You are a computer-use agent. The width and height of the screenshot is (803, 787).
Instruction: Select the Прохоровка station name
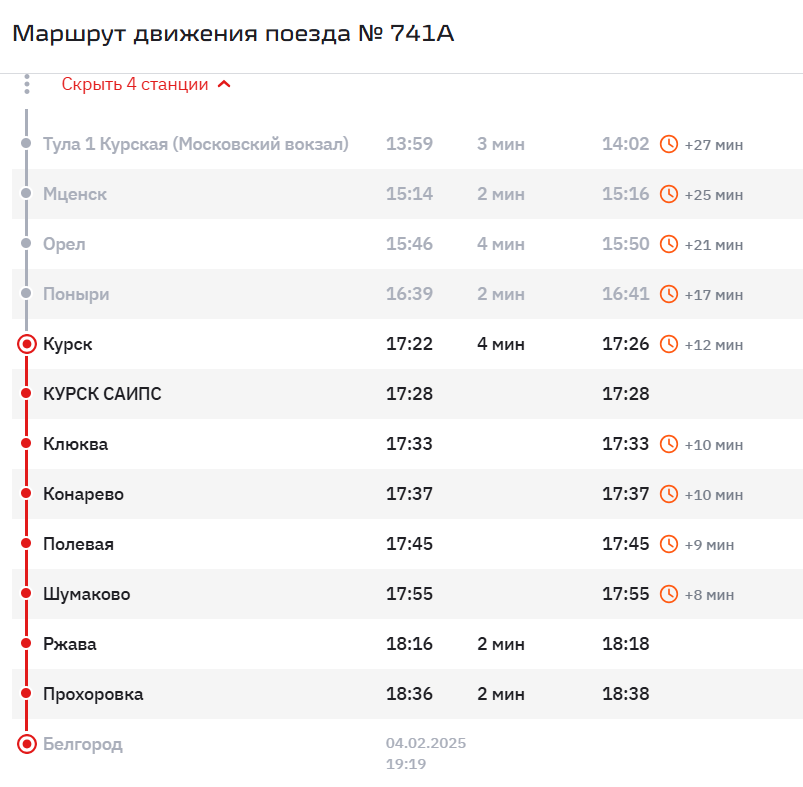coord(93,694)
